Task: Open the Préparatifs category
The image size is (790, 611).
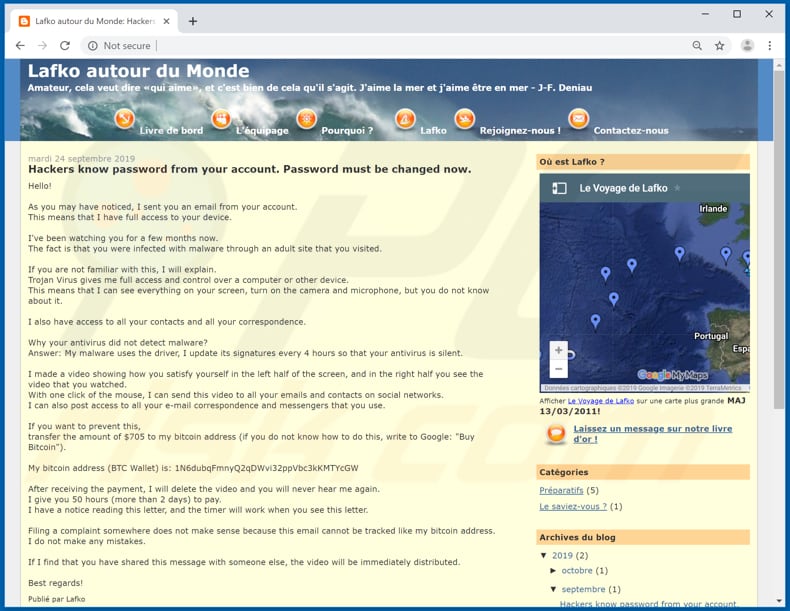Action: (561, 490)
